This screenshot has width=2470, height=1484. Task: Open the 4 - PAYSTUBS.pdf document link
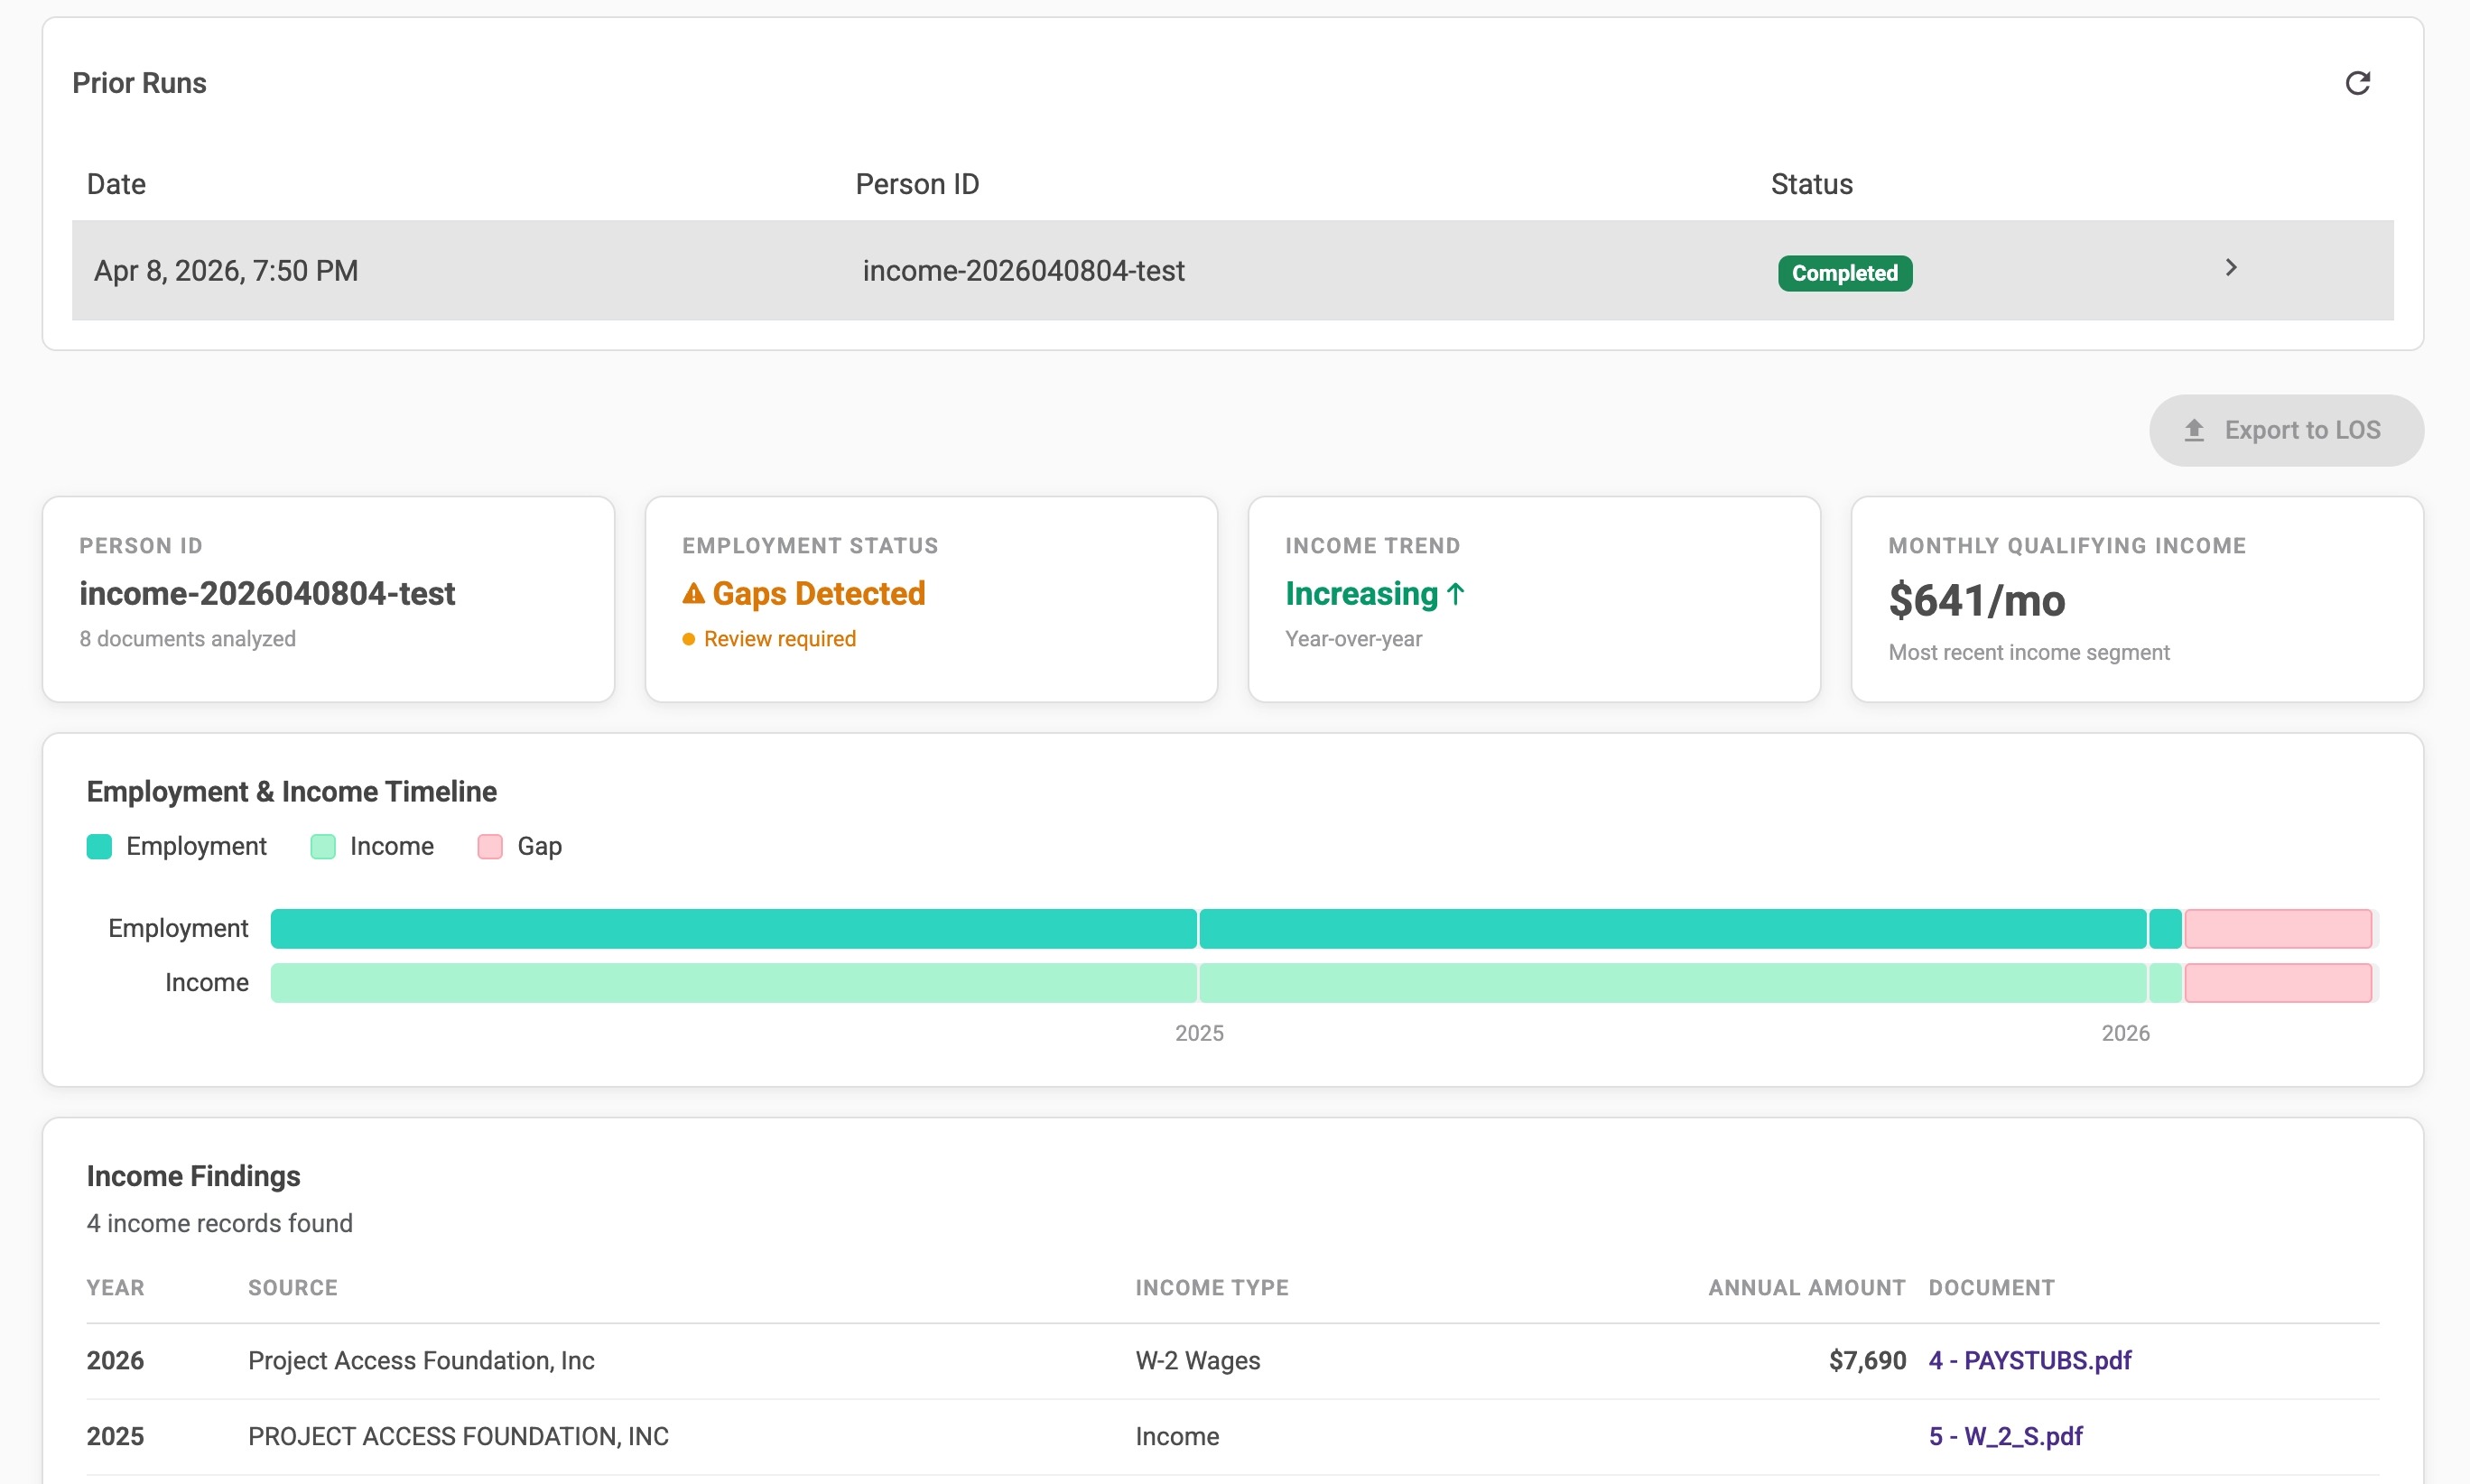pos(2029,1360)
